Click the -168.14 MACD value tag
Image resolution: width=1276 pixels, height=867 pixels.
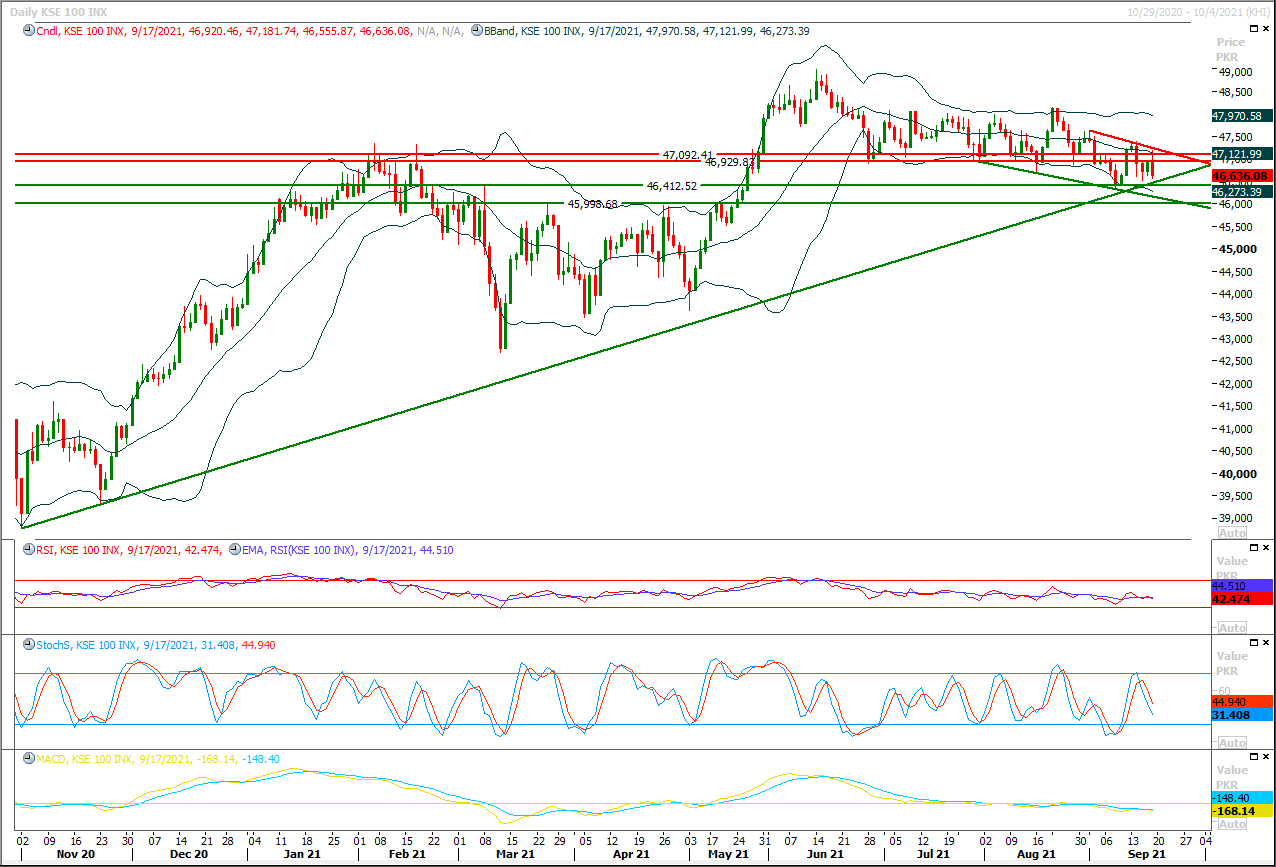pos(1241,811)
